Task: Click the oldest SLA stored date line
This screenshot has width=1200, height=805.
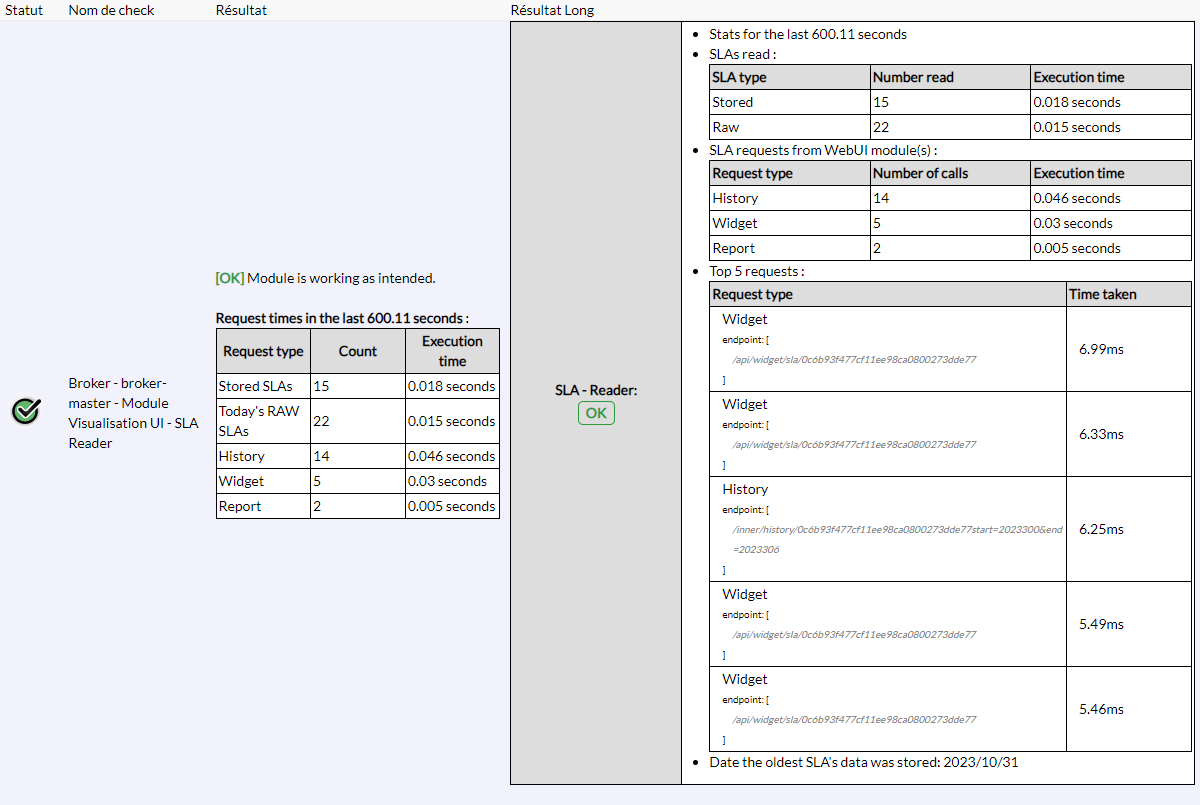Action: click(x=863, y=762)
